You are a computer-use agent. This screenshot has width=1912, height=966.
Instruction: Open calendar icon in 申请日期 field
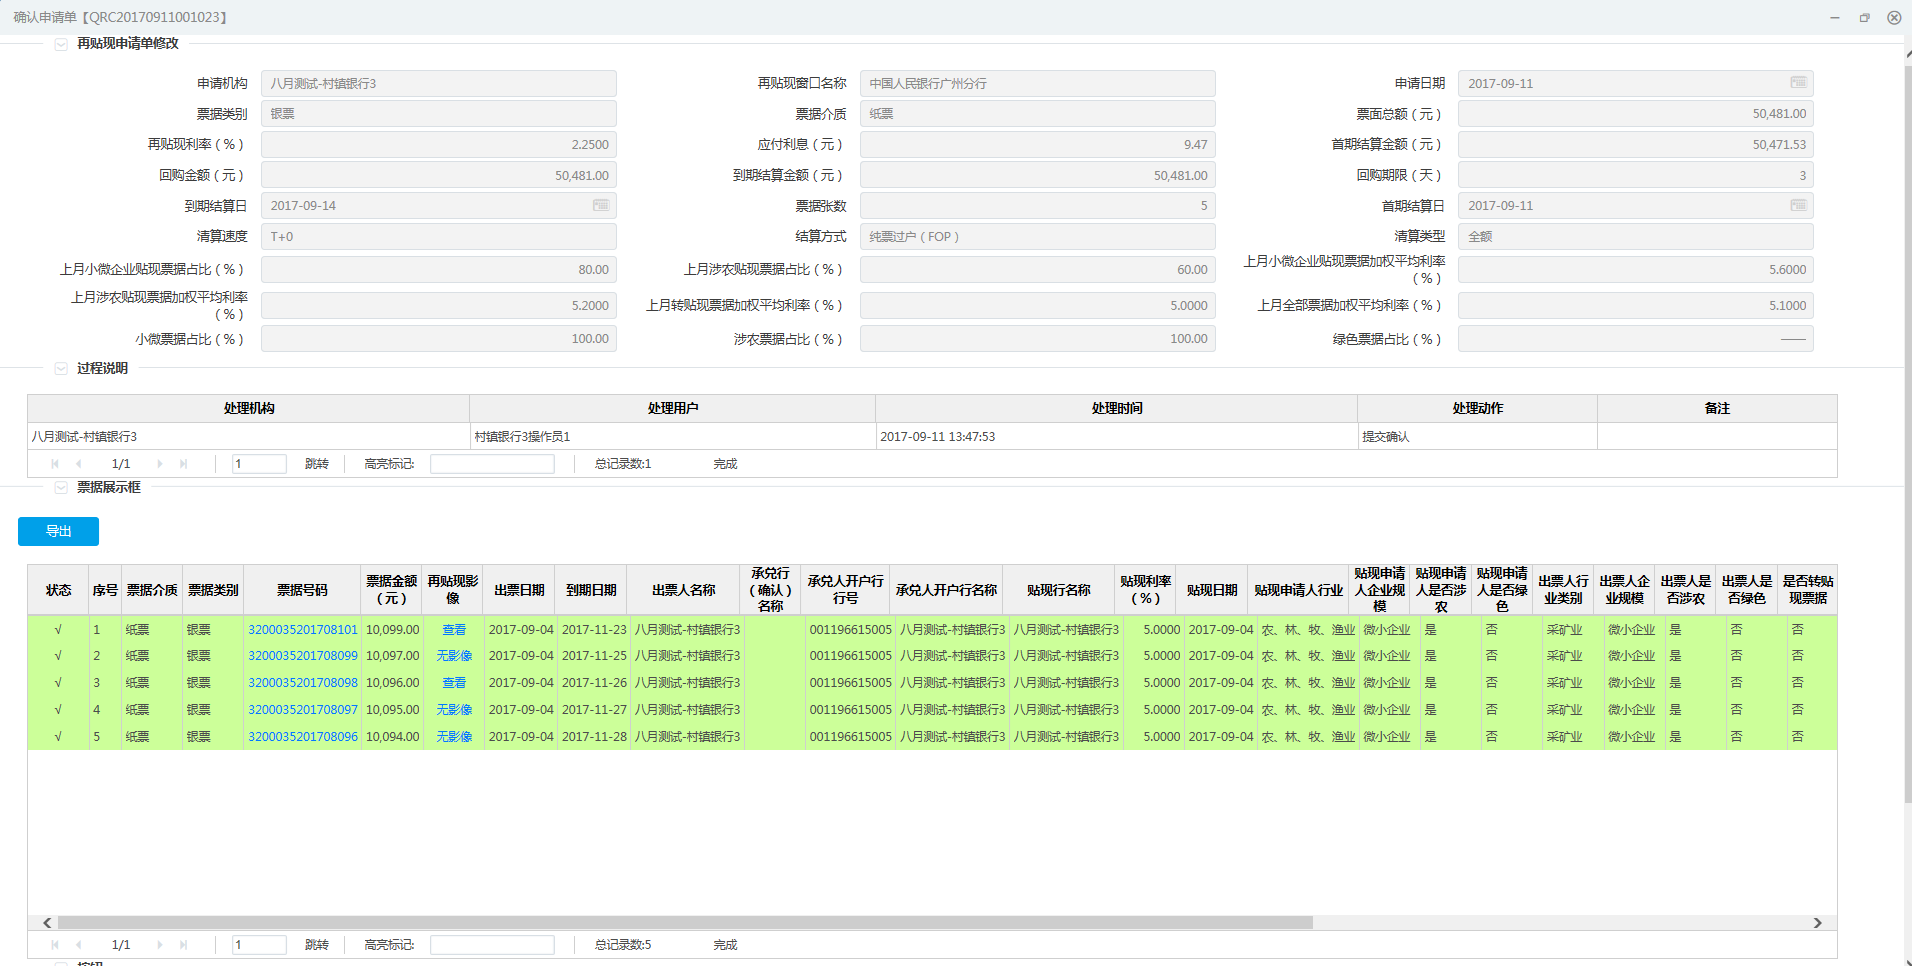coord(1797,83)
